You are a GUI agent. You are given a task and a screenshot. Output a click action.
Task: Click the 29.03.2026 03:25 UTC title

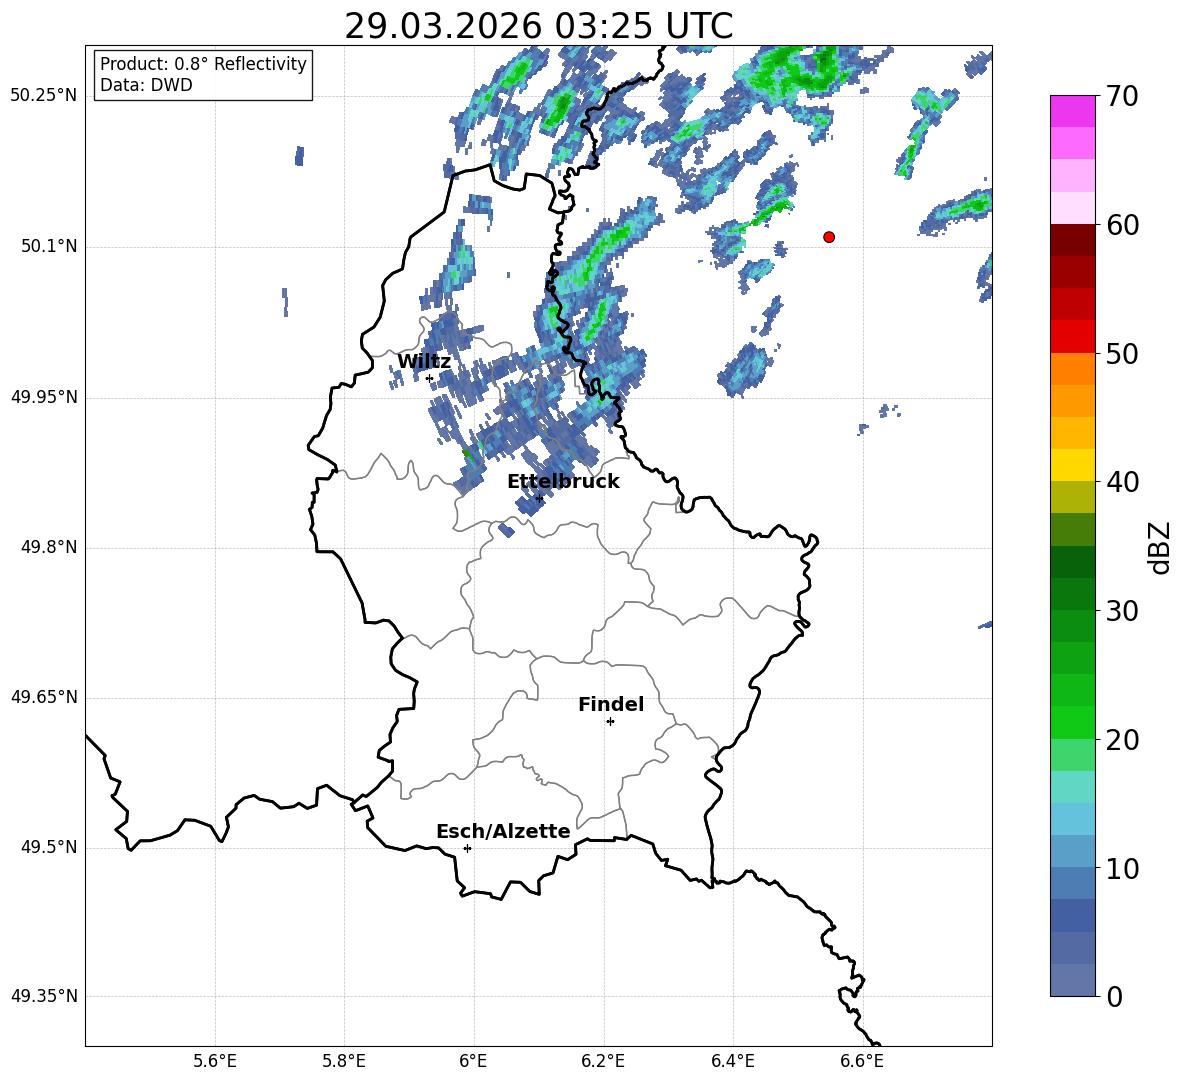[538, 26]
